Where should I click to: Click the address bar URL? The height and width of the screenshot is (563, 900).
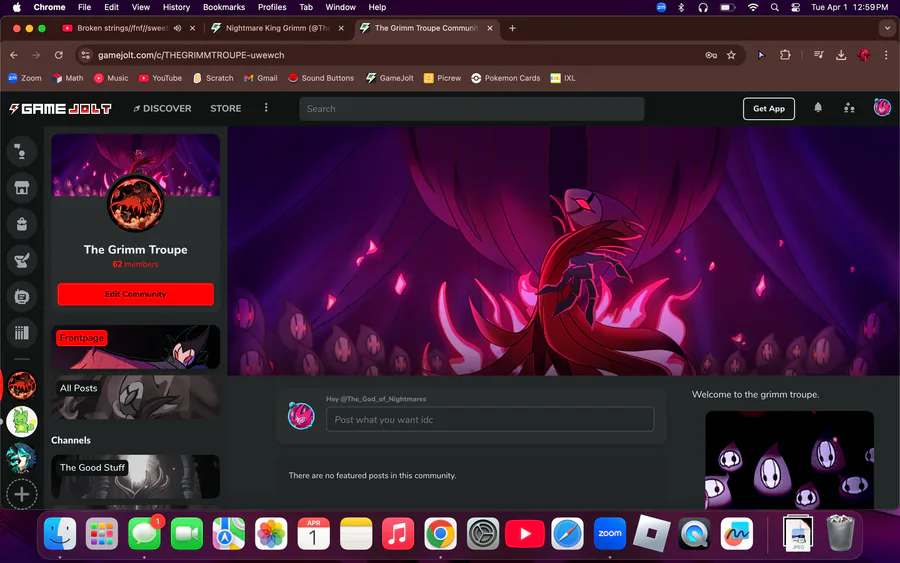(191, 55)
